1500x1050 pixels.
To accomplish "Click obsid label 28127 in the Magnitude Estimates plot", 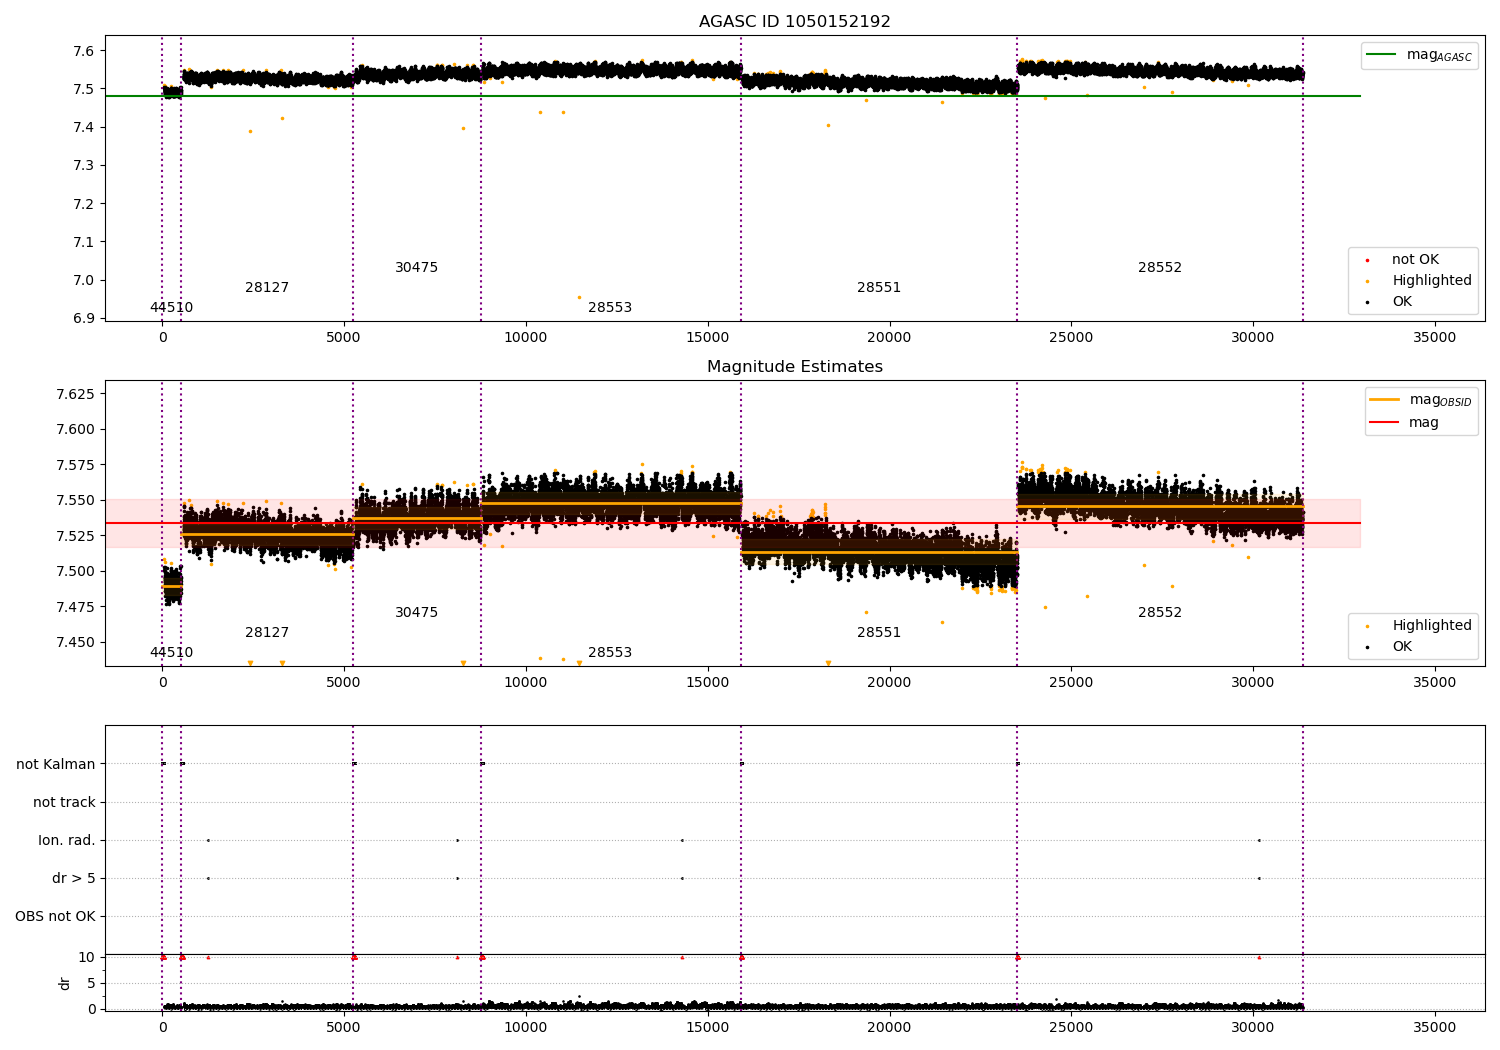I will pos(267,633).
